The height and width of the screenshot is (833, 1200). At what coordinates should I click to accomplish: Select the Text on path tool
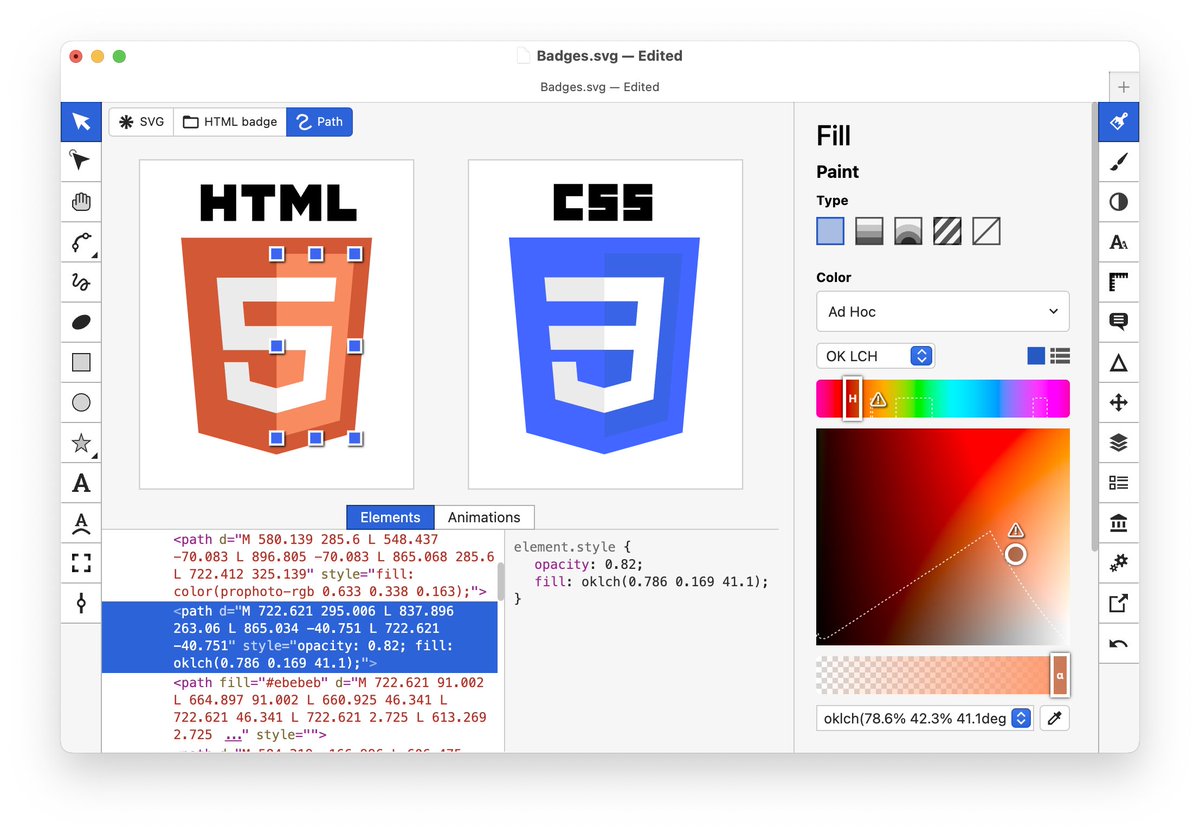[x=81, y=523]
